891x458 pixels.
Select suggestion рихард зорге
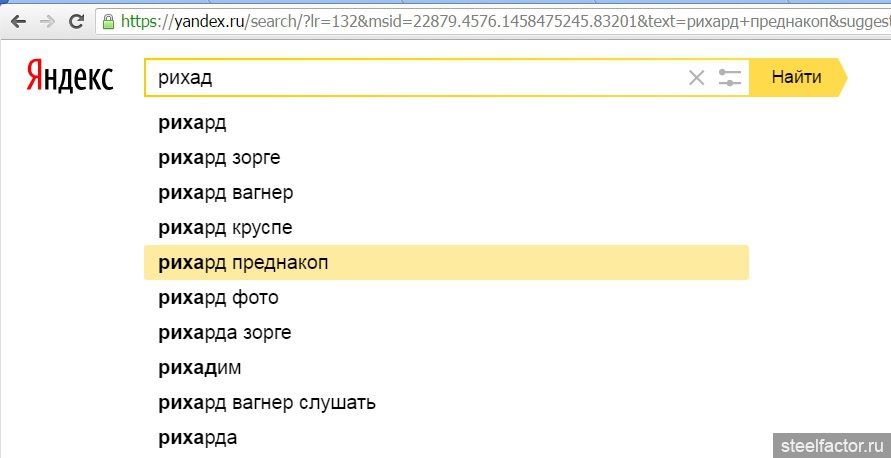[446, 158]
